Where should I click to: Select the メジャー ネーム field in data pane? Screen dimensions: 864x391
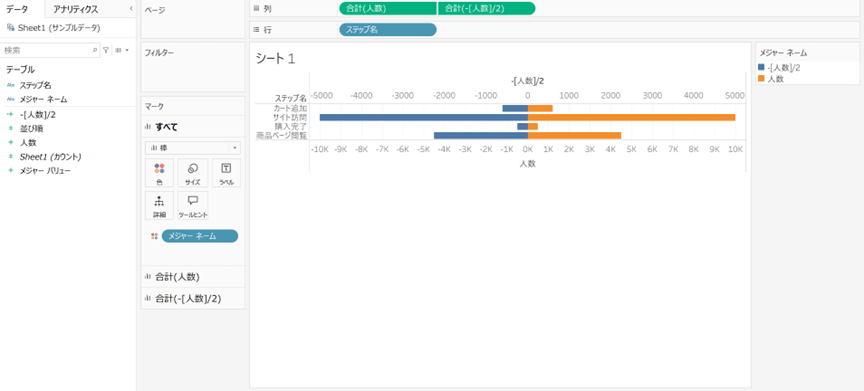pos(44,99)
